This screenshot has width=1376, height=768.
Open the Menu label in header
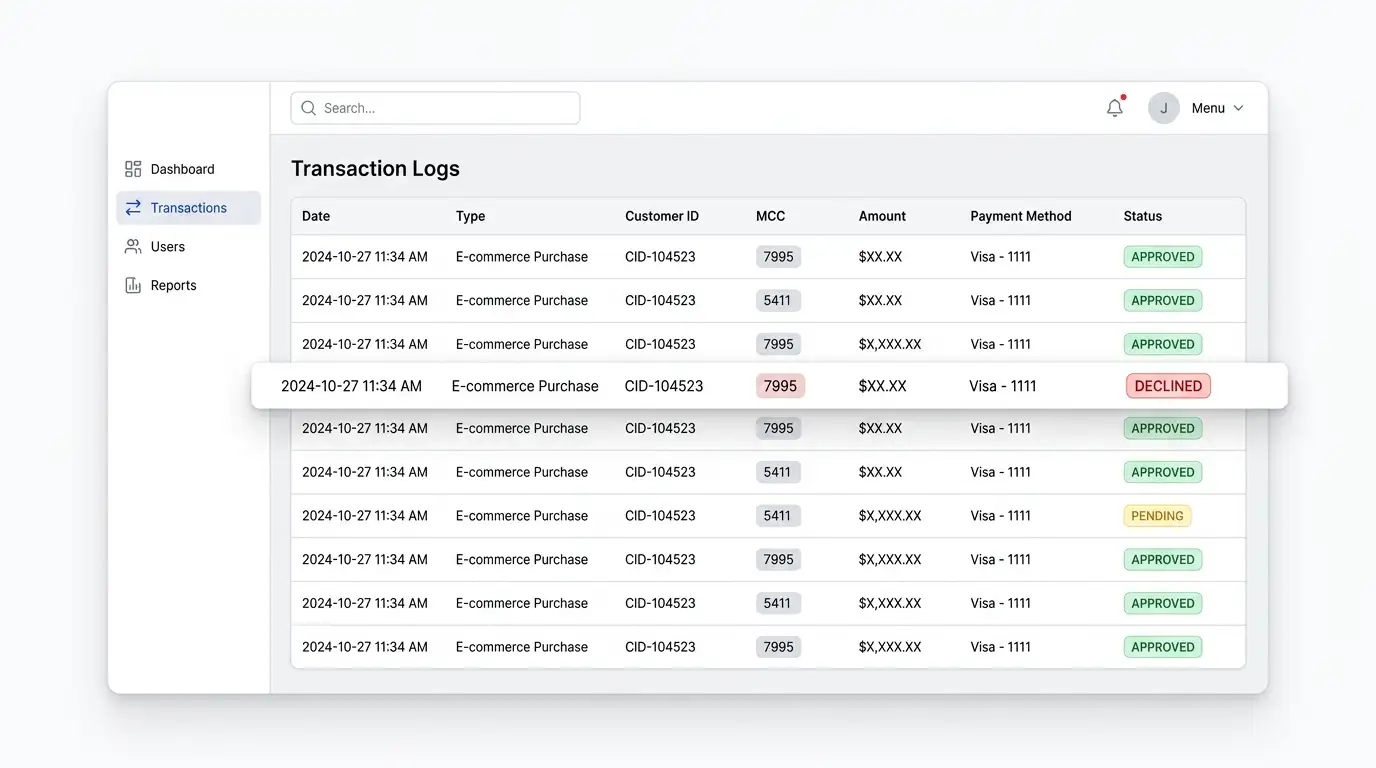coord(1208,108)
